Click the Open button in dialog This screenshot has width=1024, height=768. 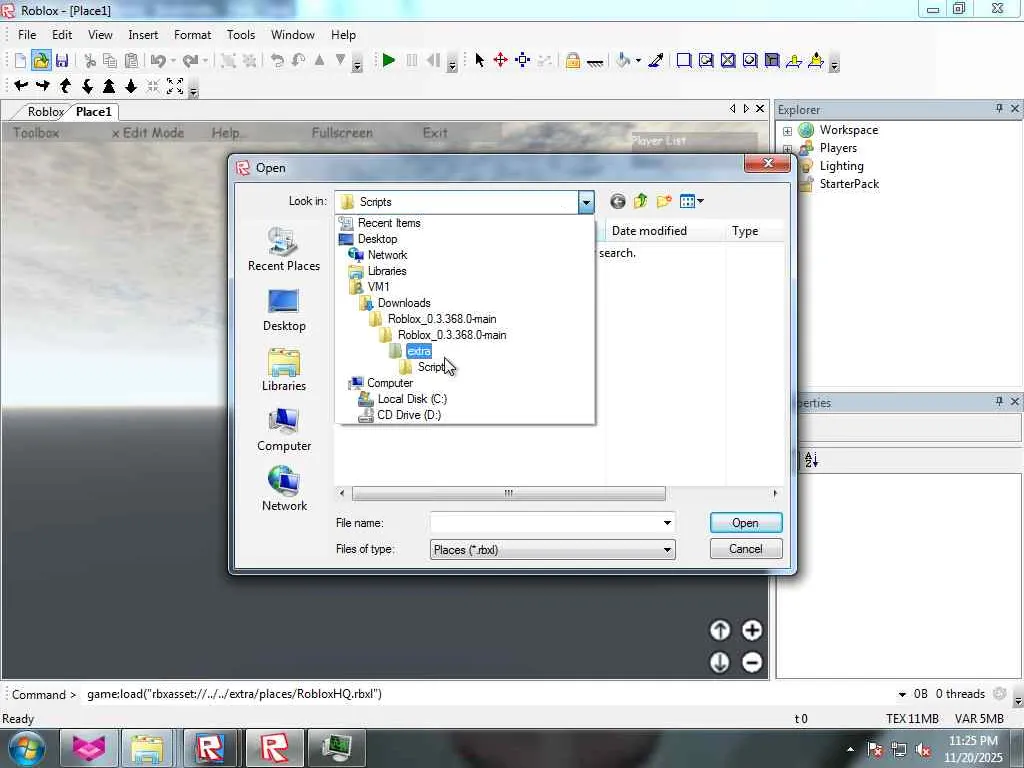tap(746, 523)
